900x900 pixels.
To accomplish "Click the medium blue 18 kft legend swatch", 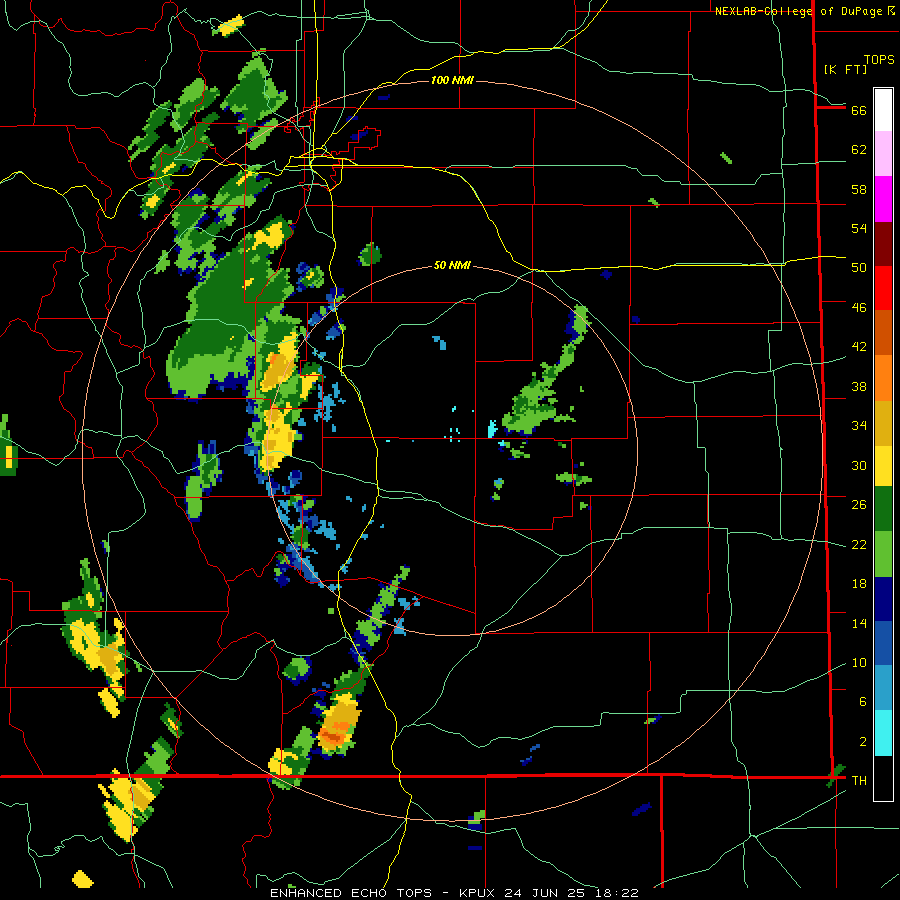I will click(x=883, y=643).
